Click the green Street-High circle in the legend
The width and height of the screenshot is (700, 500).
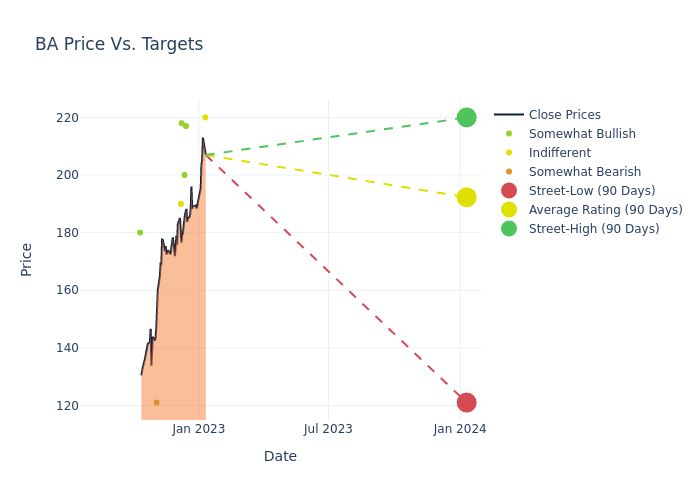509,229
